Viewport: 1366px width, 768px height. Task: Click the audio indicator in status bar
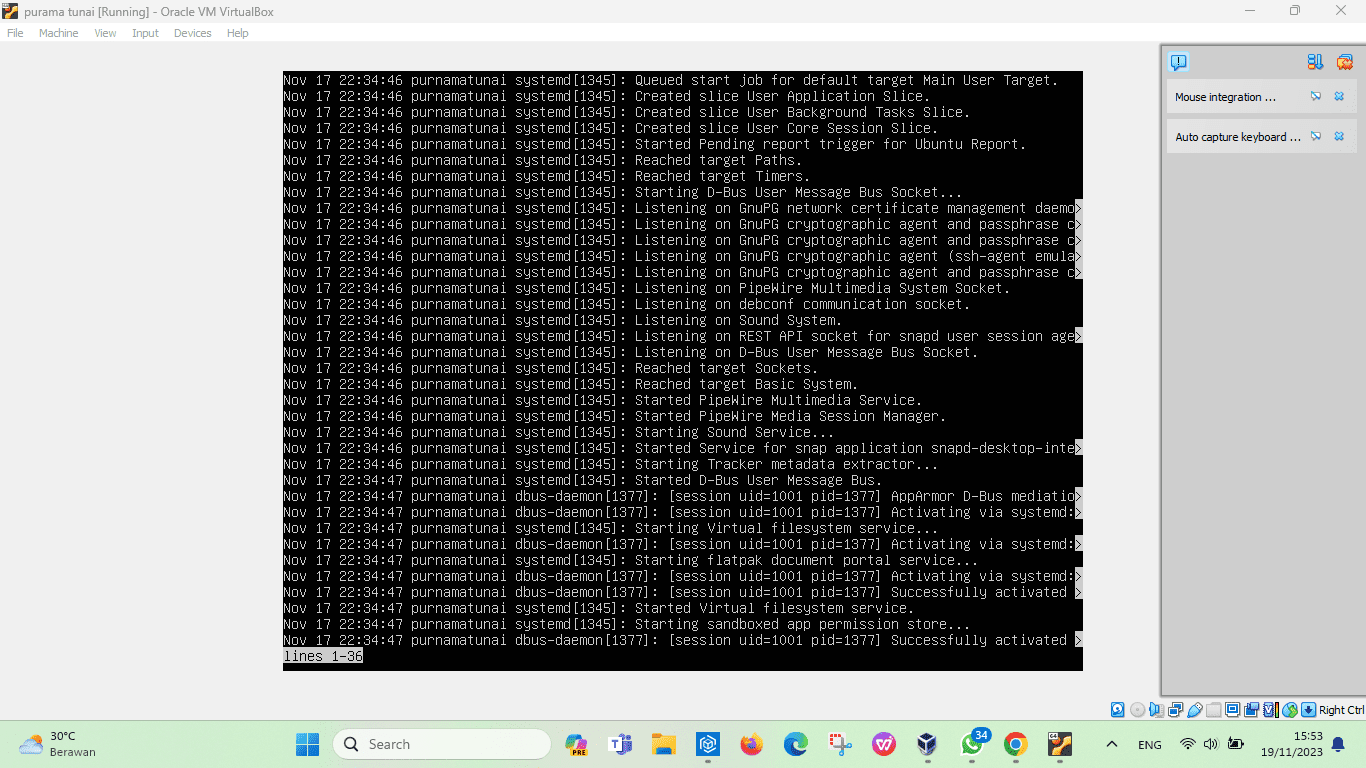[x=1156, y=710]
